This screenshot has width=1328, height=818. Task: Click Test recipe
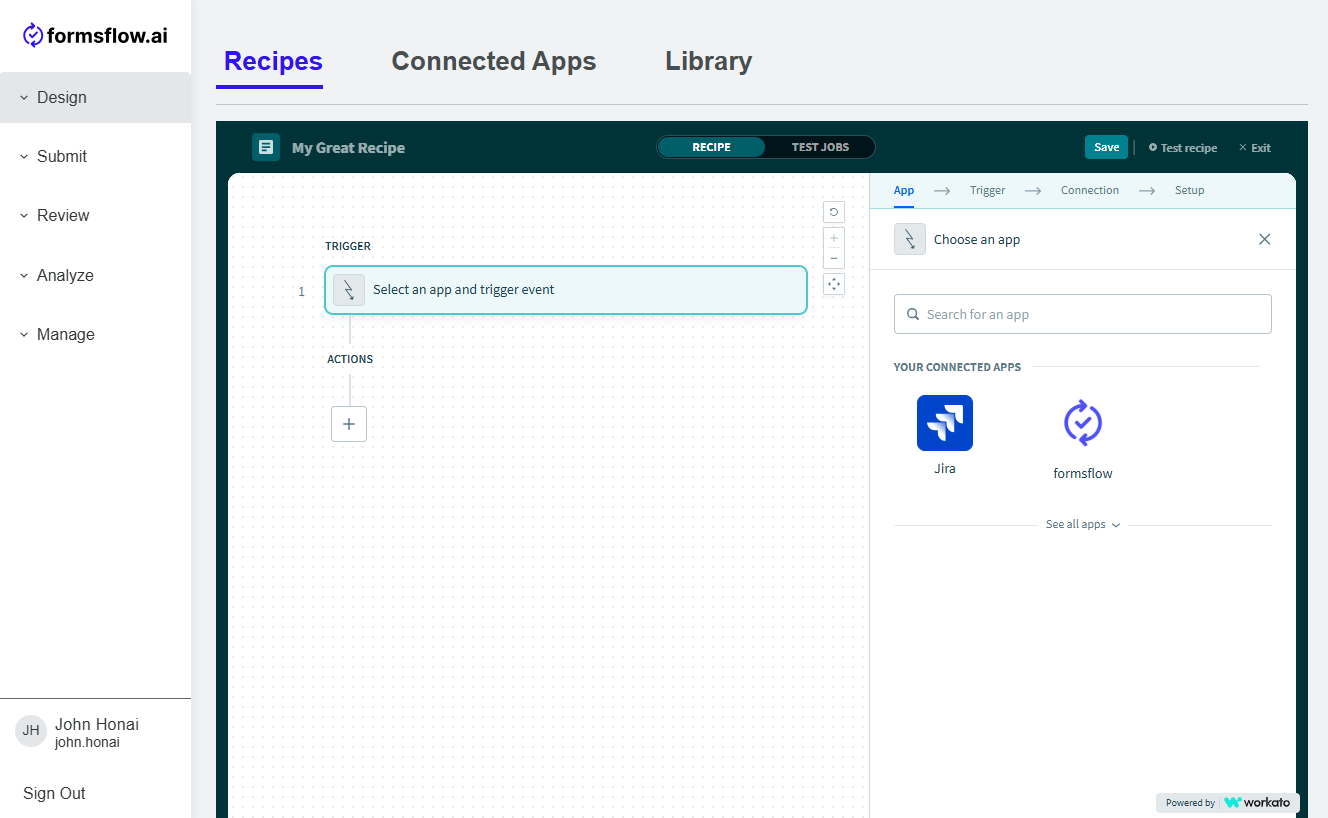tap(1183, 148)
